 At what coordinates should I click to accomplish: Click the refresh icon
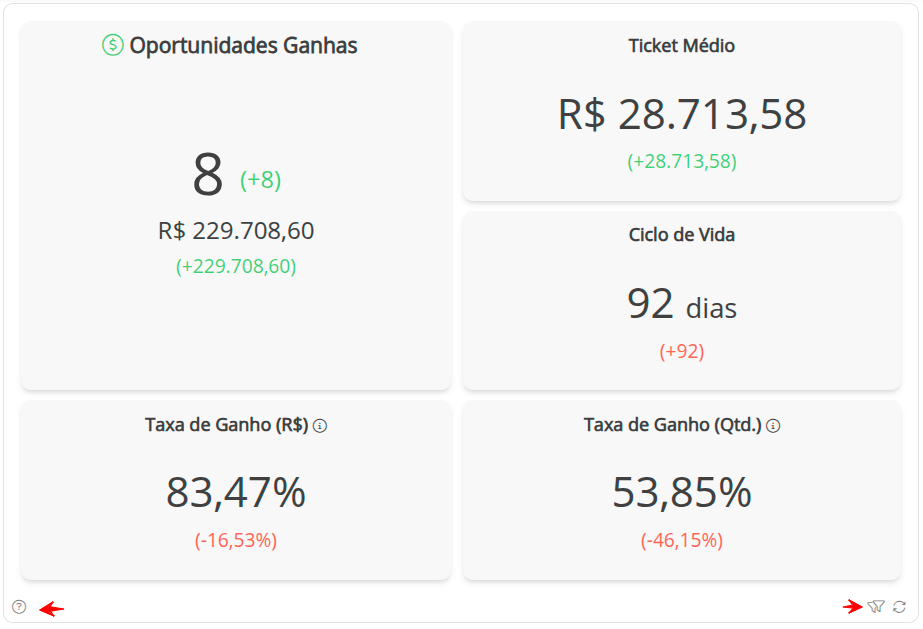900,606
